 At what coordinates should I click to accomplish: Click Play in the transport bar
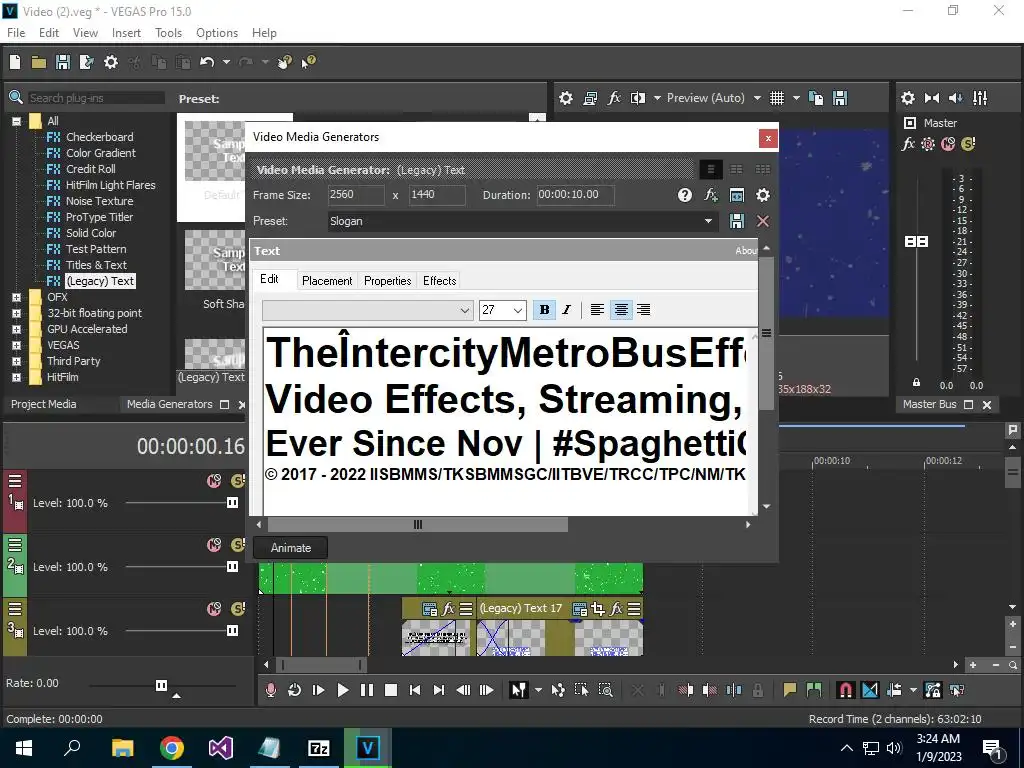[342, 690]
